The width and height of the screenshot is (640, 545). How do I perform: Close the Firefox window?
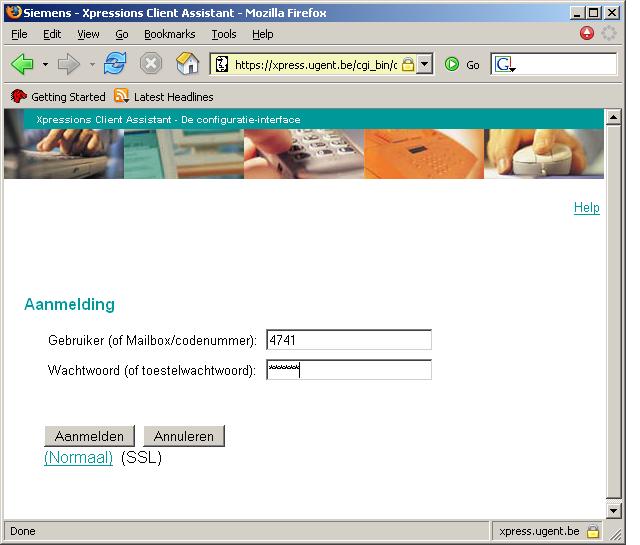tap(612, 13)
